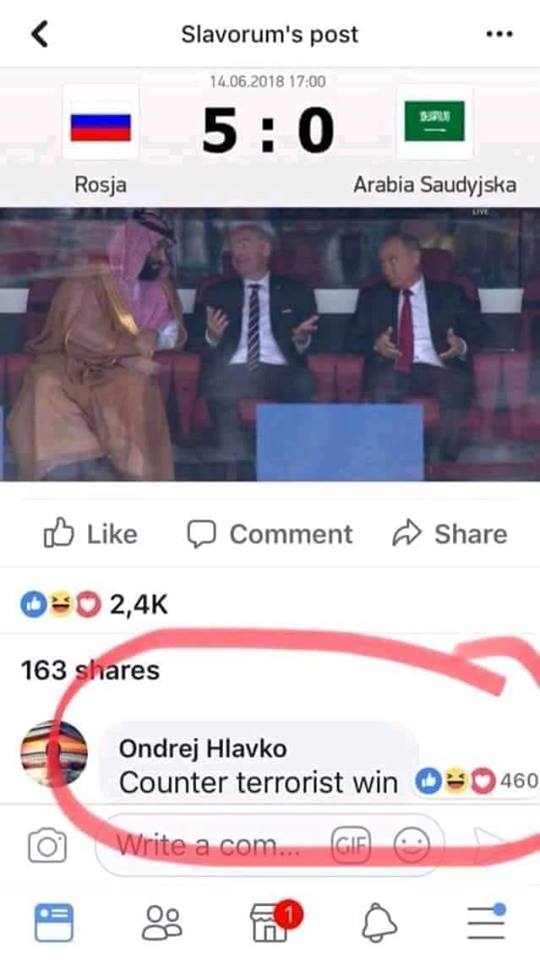View the 2,4K post reactions
Screen dimensions: 540x960
[94, 605]
